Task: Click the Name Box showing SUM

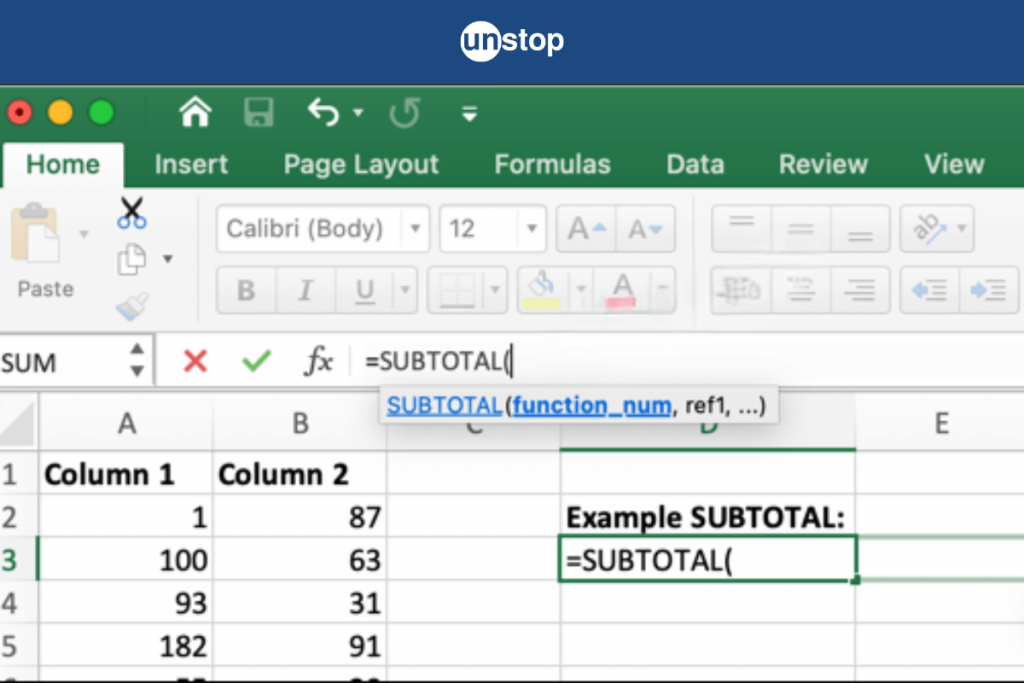Action: click(x=62, y=361)
